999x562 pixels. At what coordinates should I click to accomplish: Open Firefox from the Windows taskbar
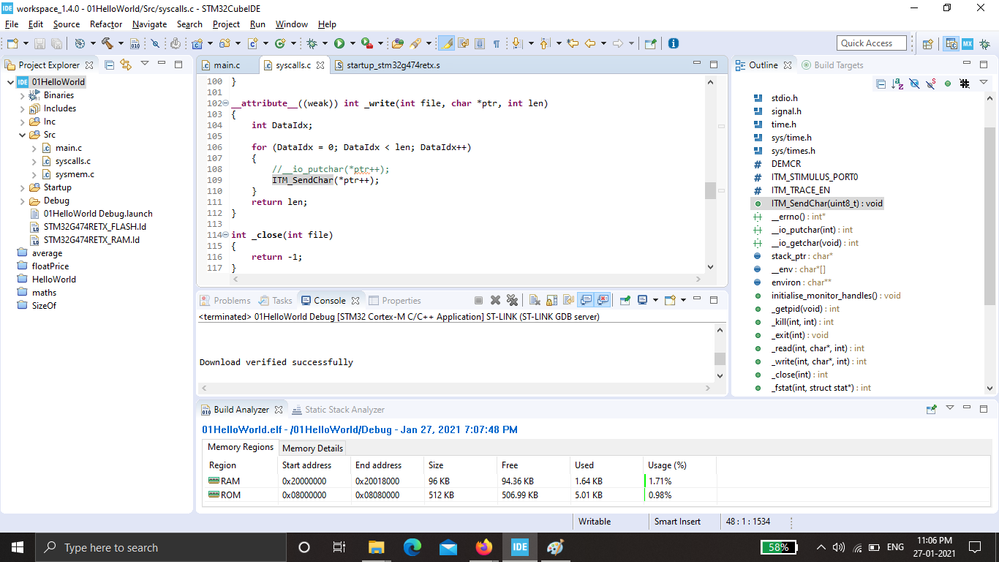coord(484,547)
